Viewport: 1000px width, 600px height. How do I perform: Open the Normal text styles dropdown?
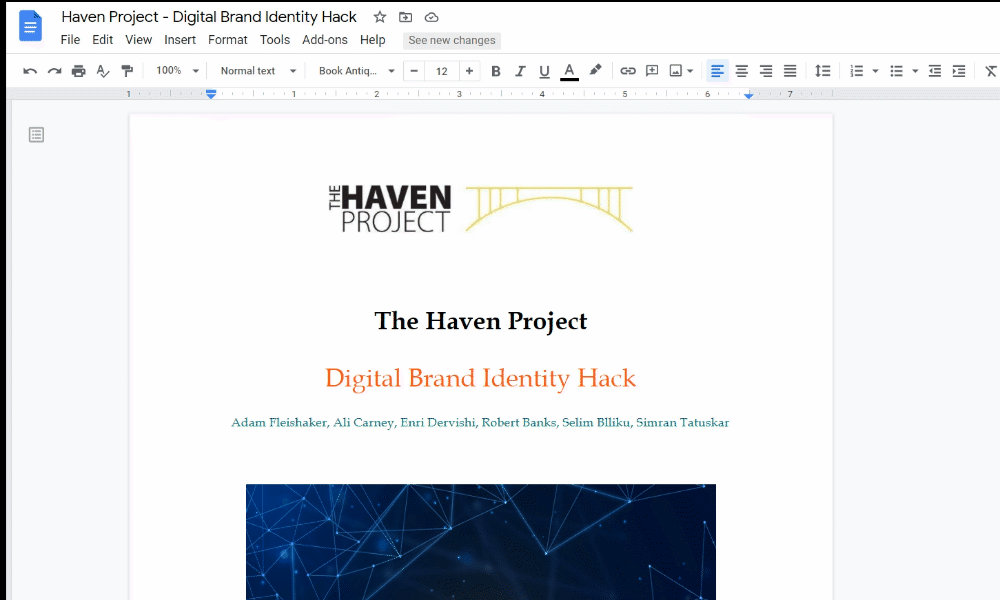[258, 71]
